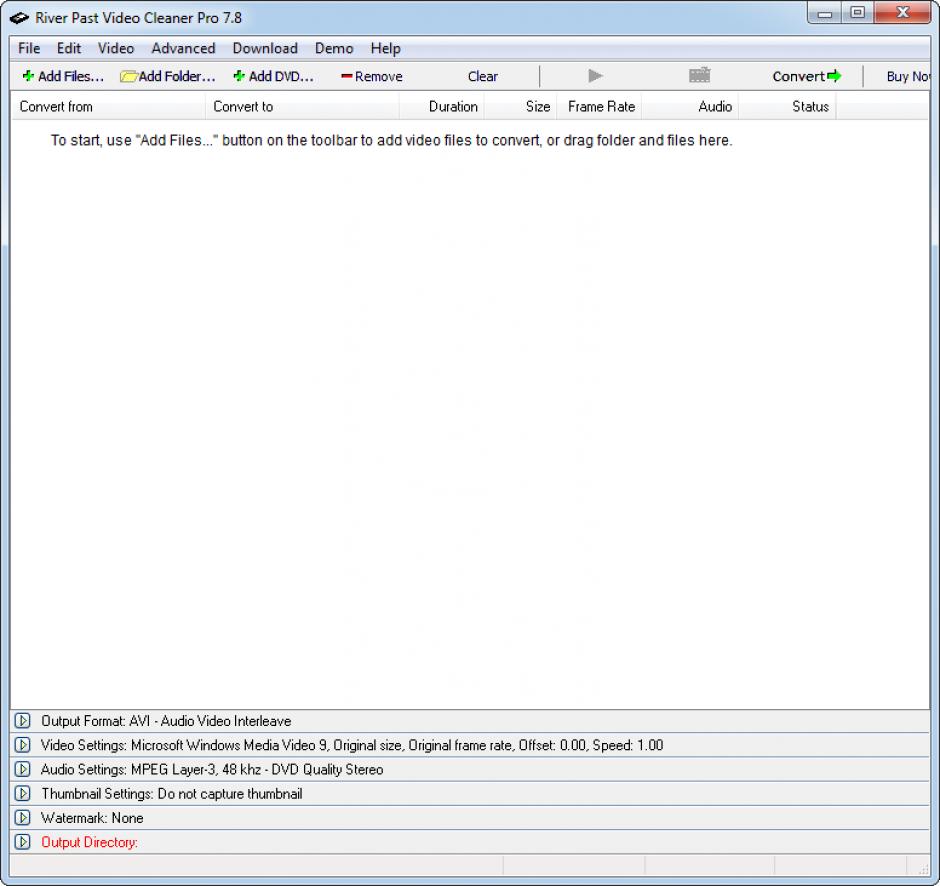Open the Download menu
940x886 pixels.
[265, 49]
